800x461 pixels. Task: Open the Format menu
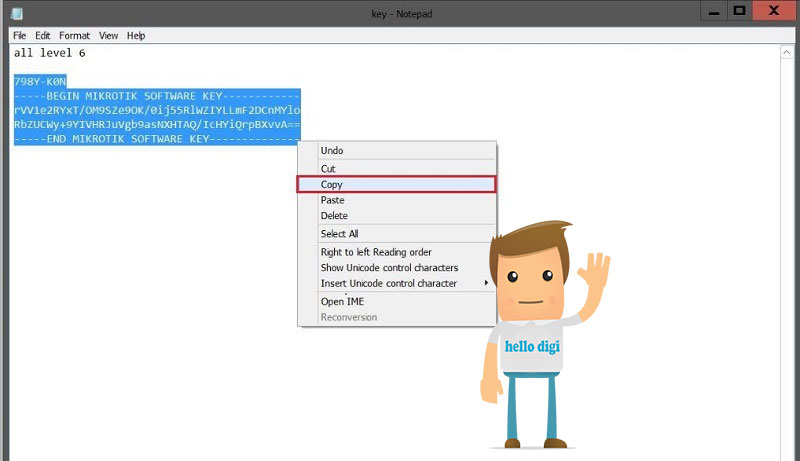click(74, 36)
